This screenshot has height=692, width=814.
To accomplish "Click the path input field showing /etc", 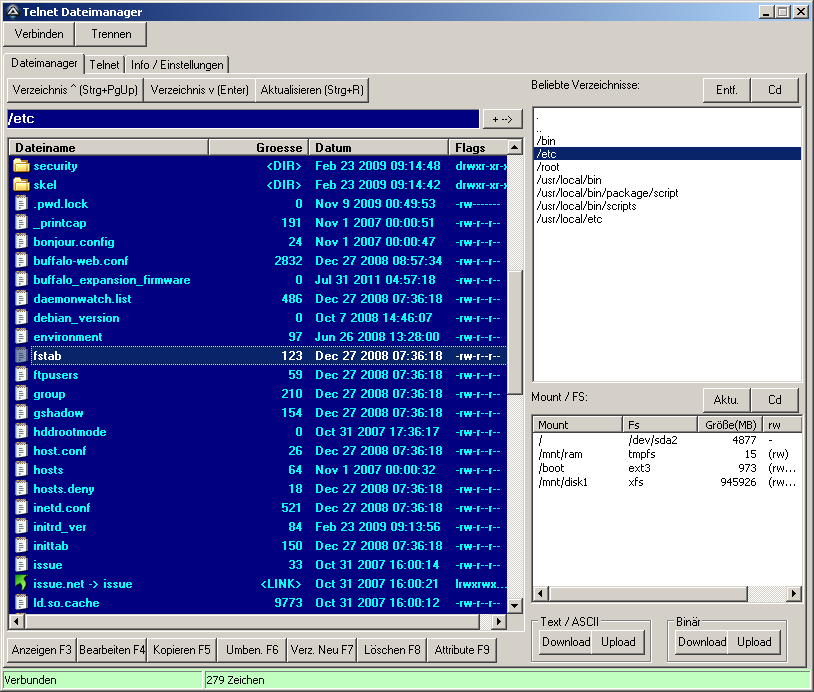I will (x=242, y=119).
